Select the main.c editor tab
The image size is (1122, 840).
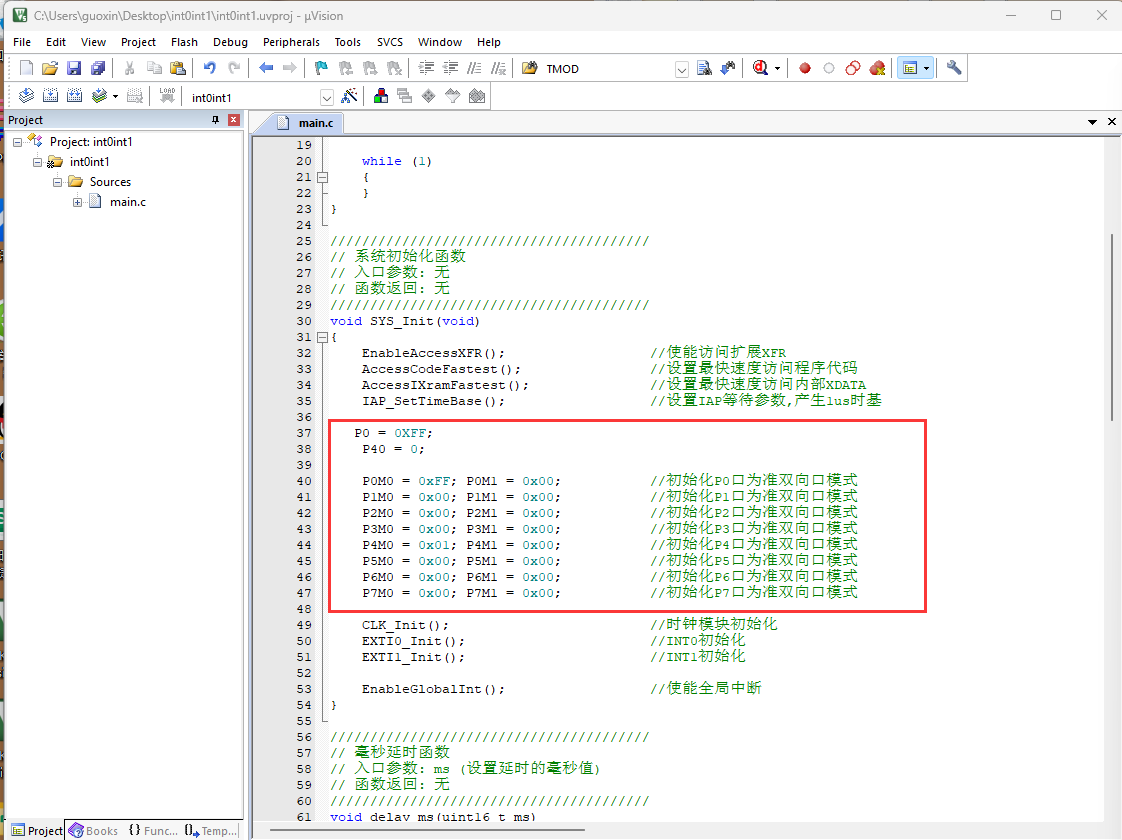coord(308,123)
